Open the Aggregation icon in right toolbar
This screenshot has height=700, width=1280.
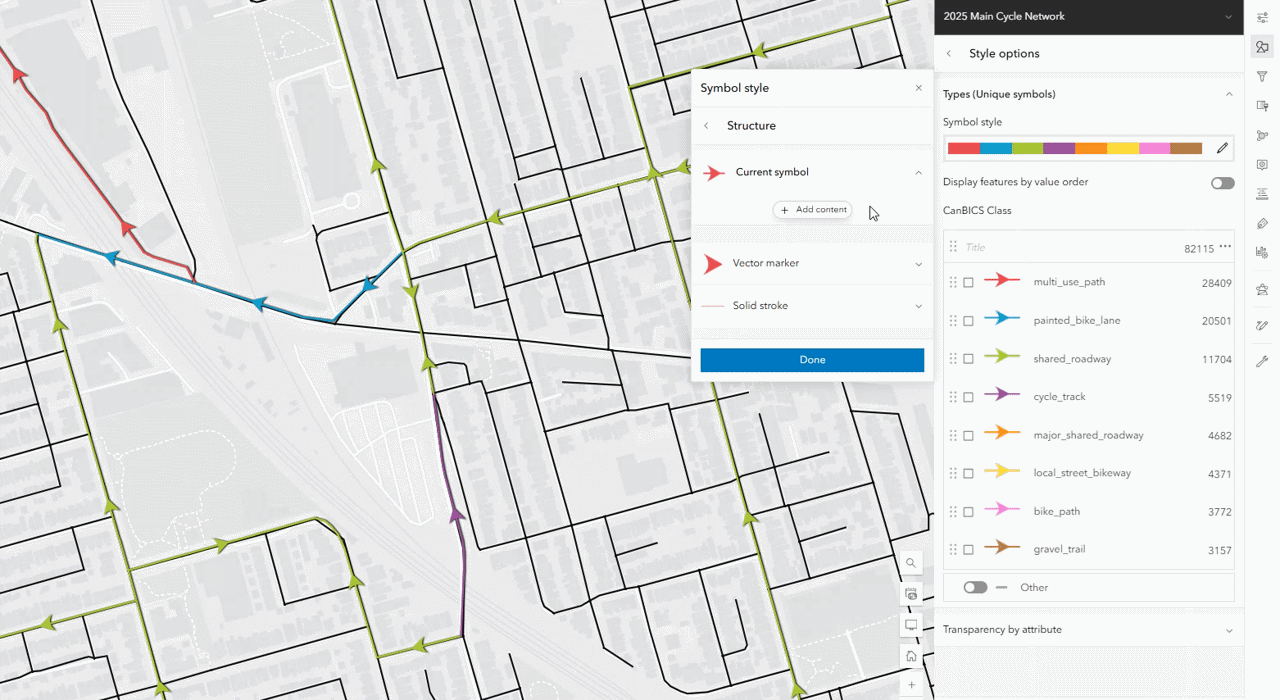tap(1262, 135)
